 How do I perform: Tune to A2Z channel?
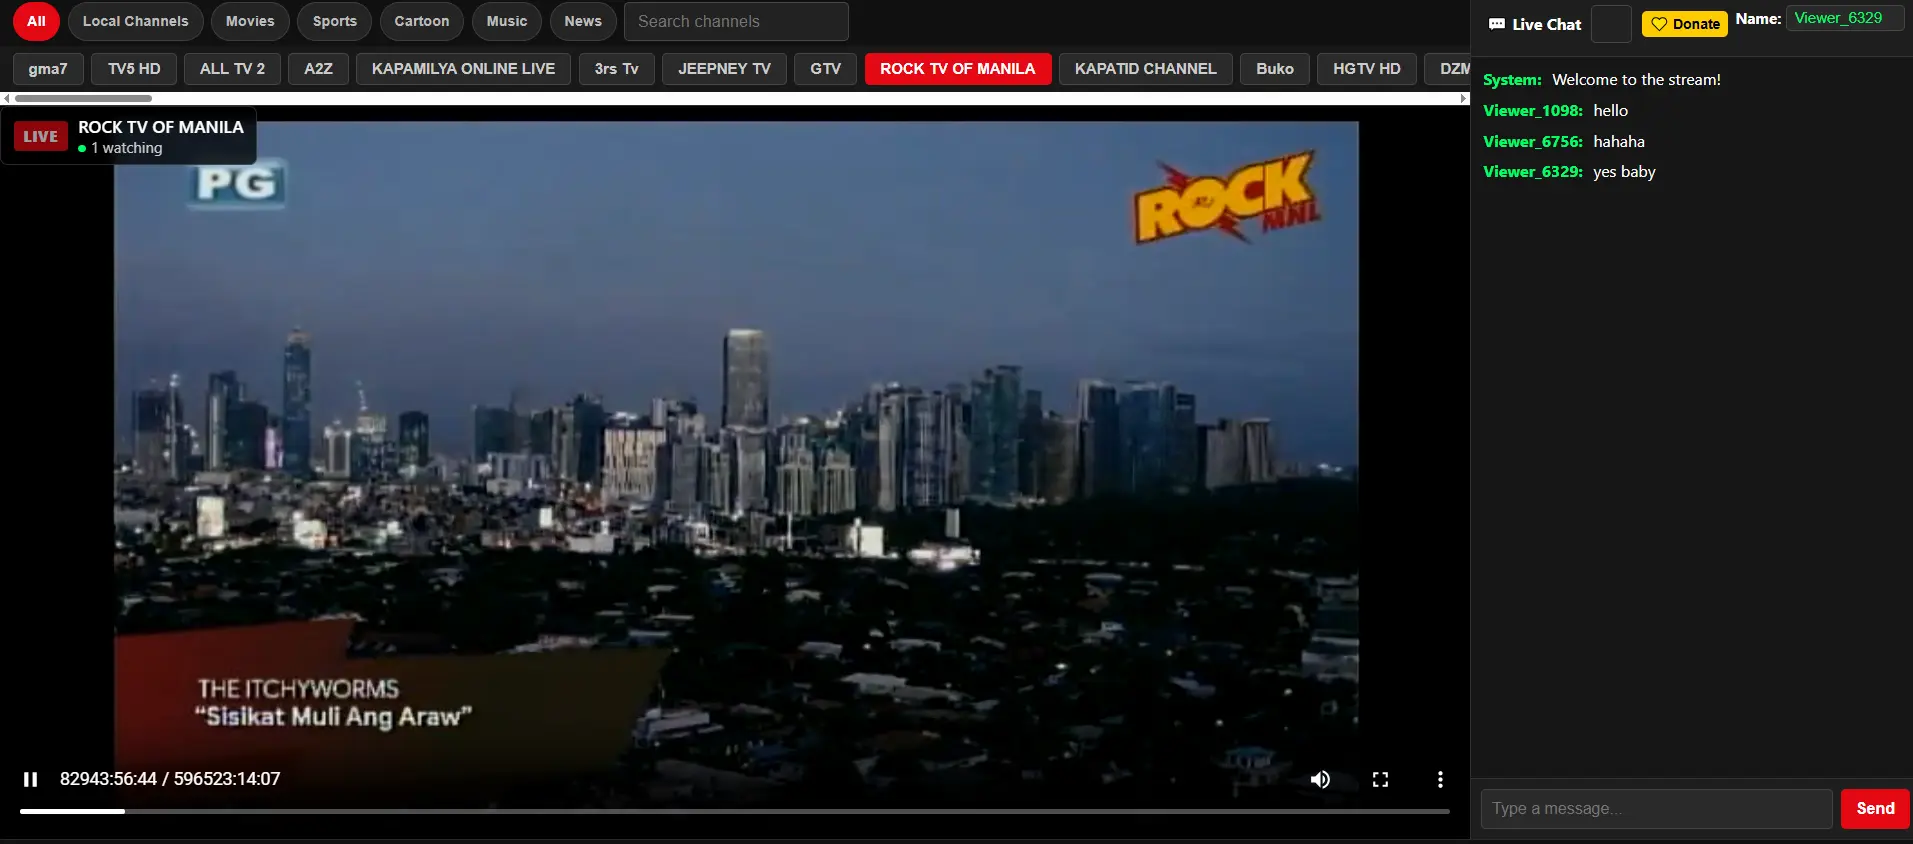coord(318,69)
